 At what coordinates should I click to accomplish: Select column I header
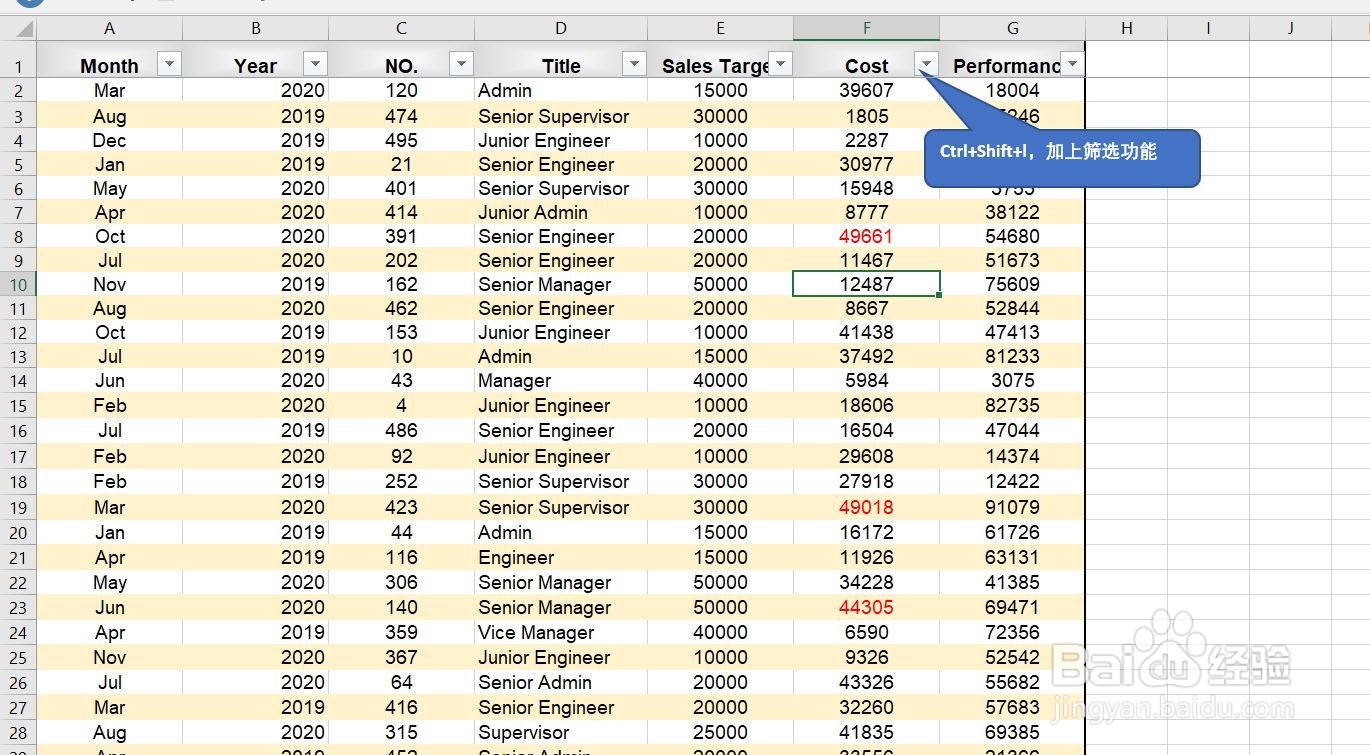[1208, 28]
